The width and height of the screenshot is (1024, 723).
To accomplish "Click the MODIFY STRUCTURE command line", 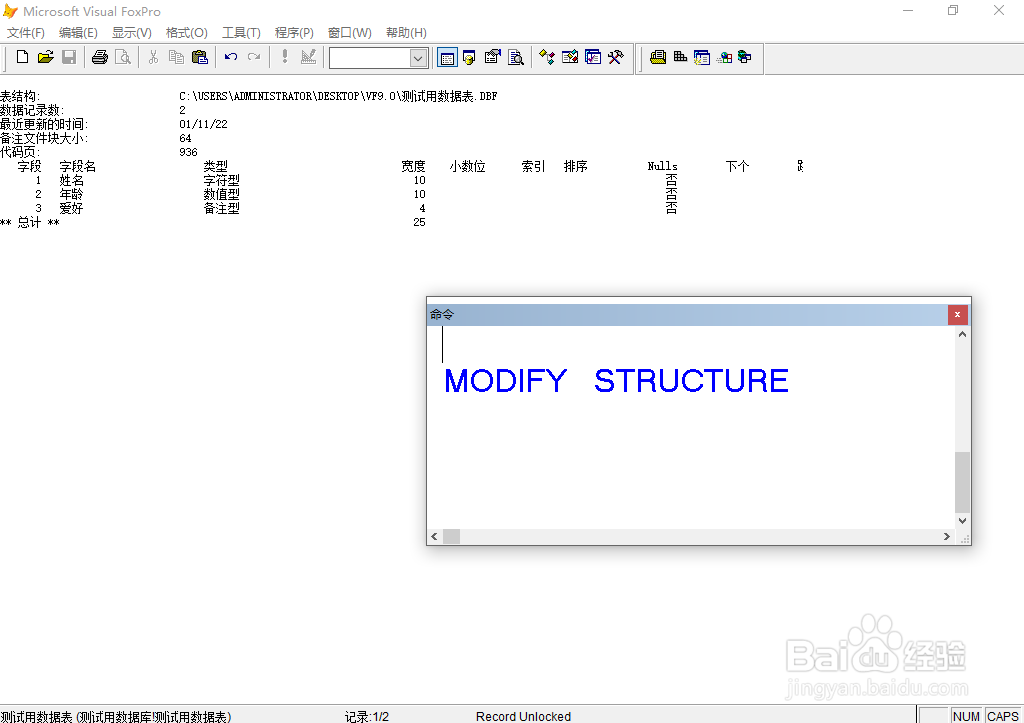I will click(616, 381).
